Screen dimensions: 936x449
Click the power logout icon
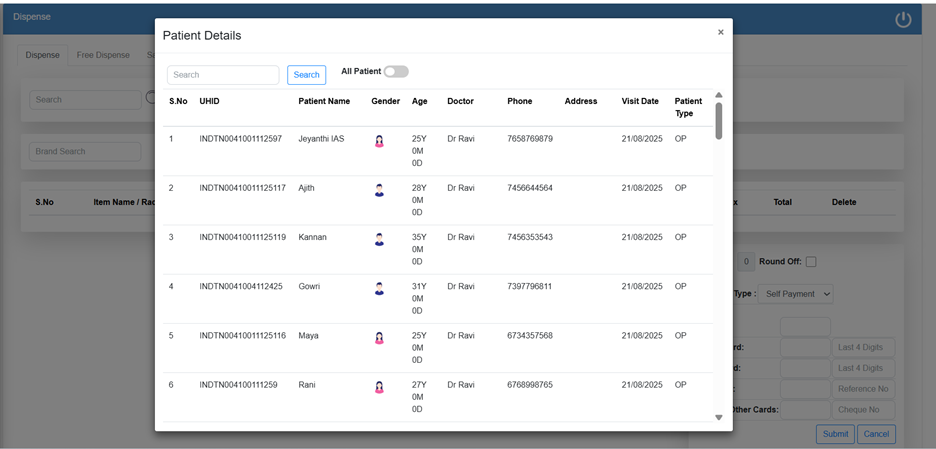903,19
